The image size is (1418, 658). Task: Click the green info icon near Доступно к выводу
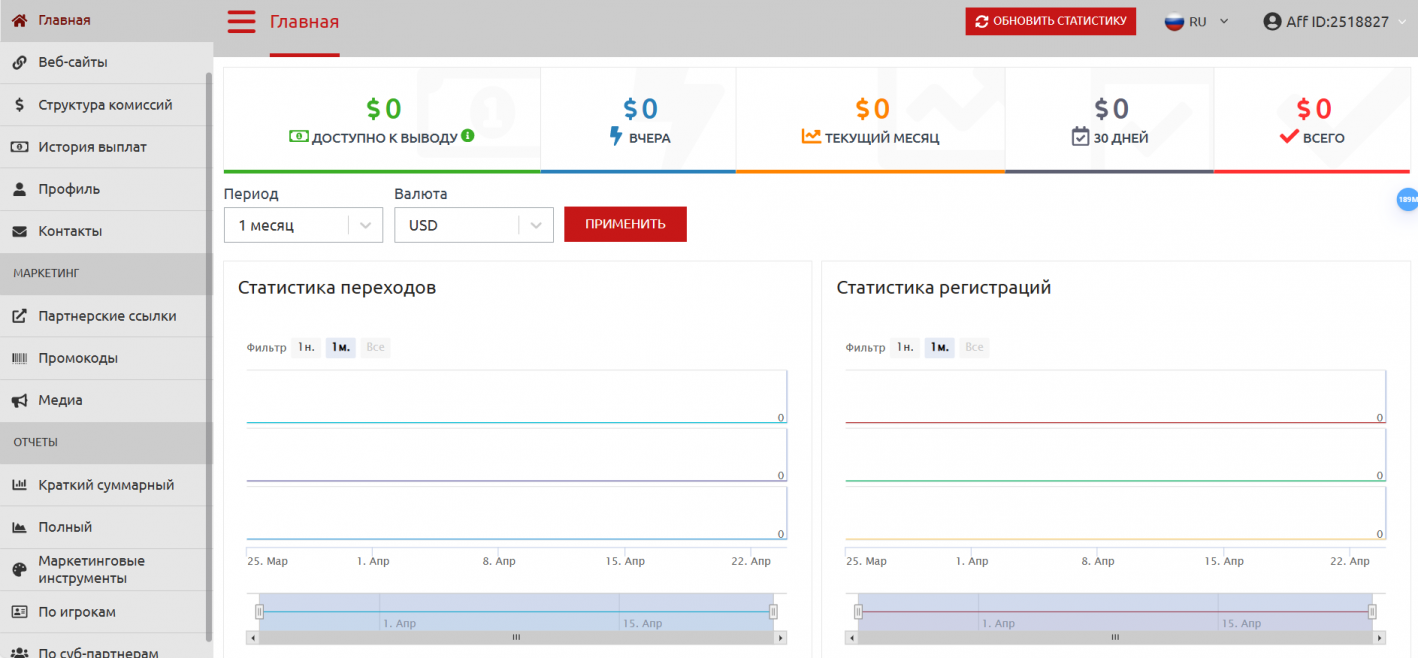467,136
